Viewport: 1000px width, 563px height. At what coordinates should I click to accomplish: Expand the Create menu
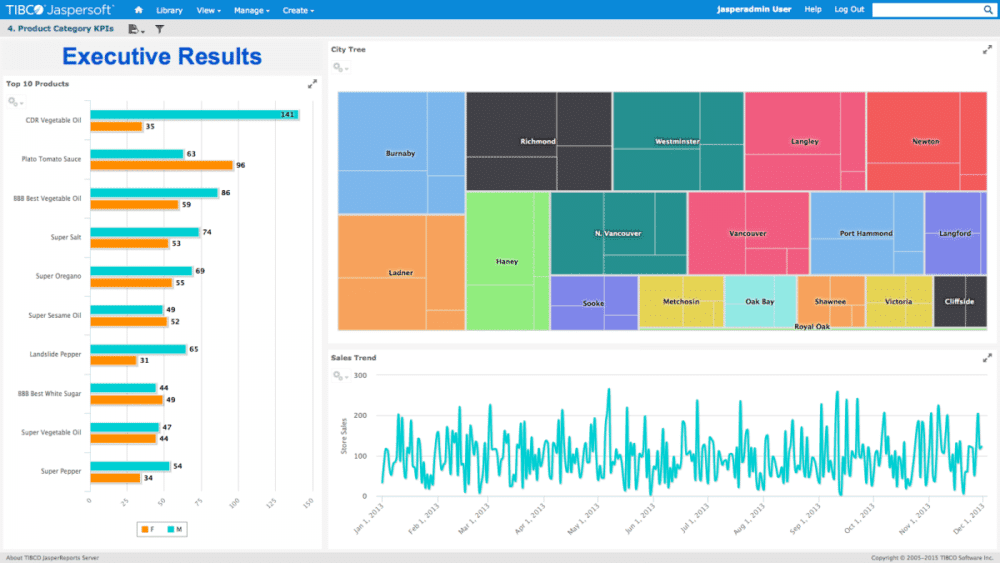[x=298, y=10]
